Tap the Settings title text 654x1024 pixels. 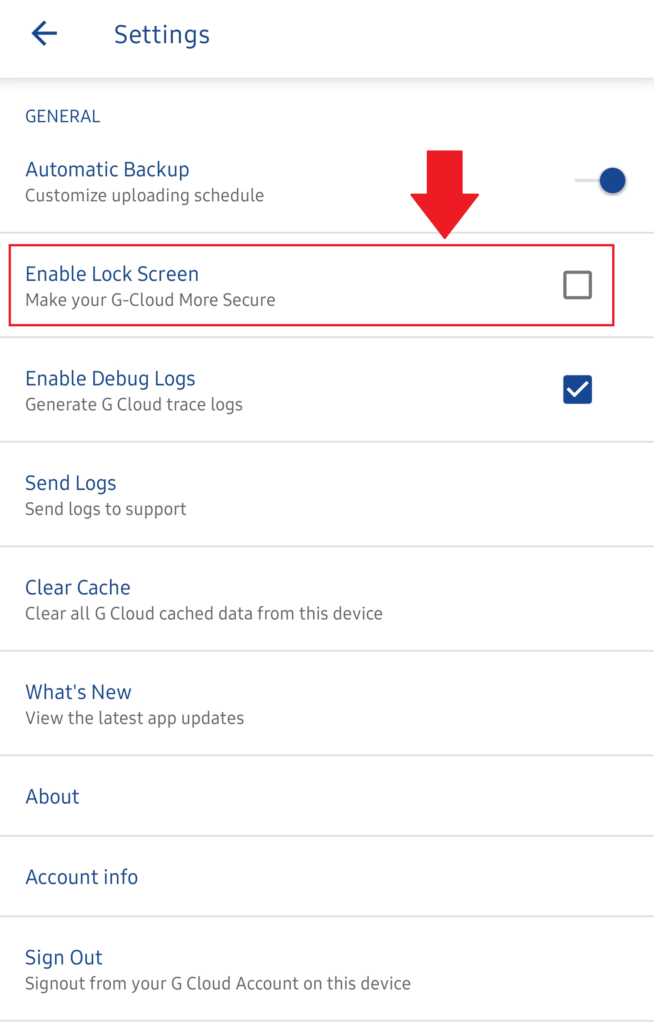[x=161, y=34]
